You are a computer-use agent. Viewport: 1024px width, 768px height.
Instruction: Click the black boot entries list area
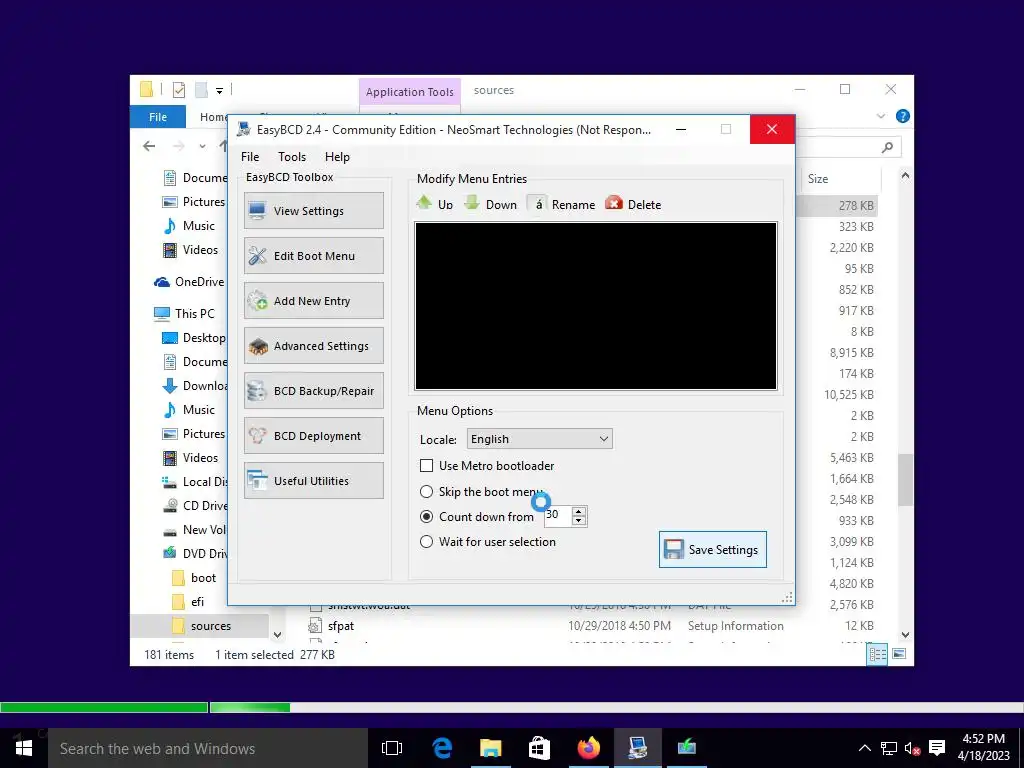coord(596,306)
